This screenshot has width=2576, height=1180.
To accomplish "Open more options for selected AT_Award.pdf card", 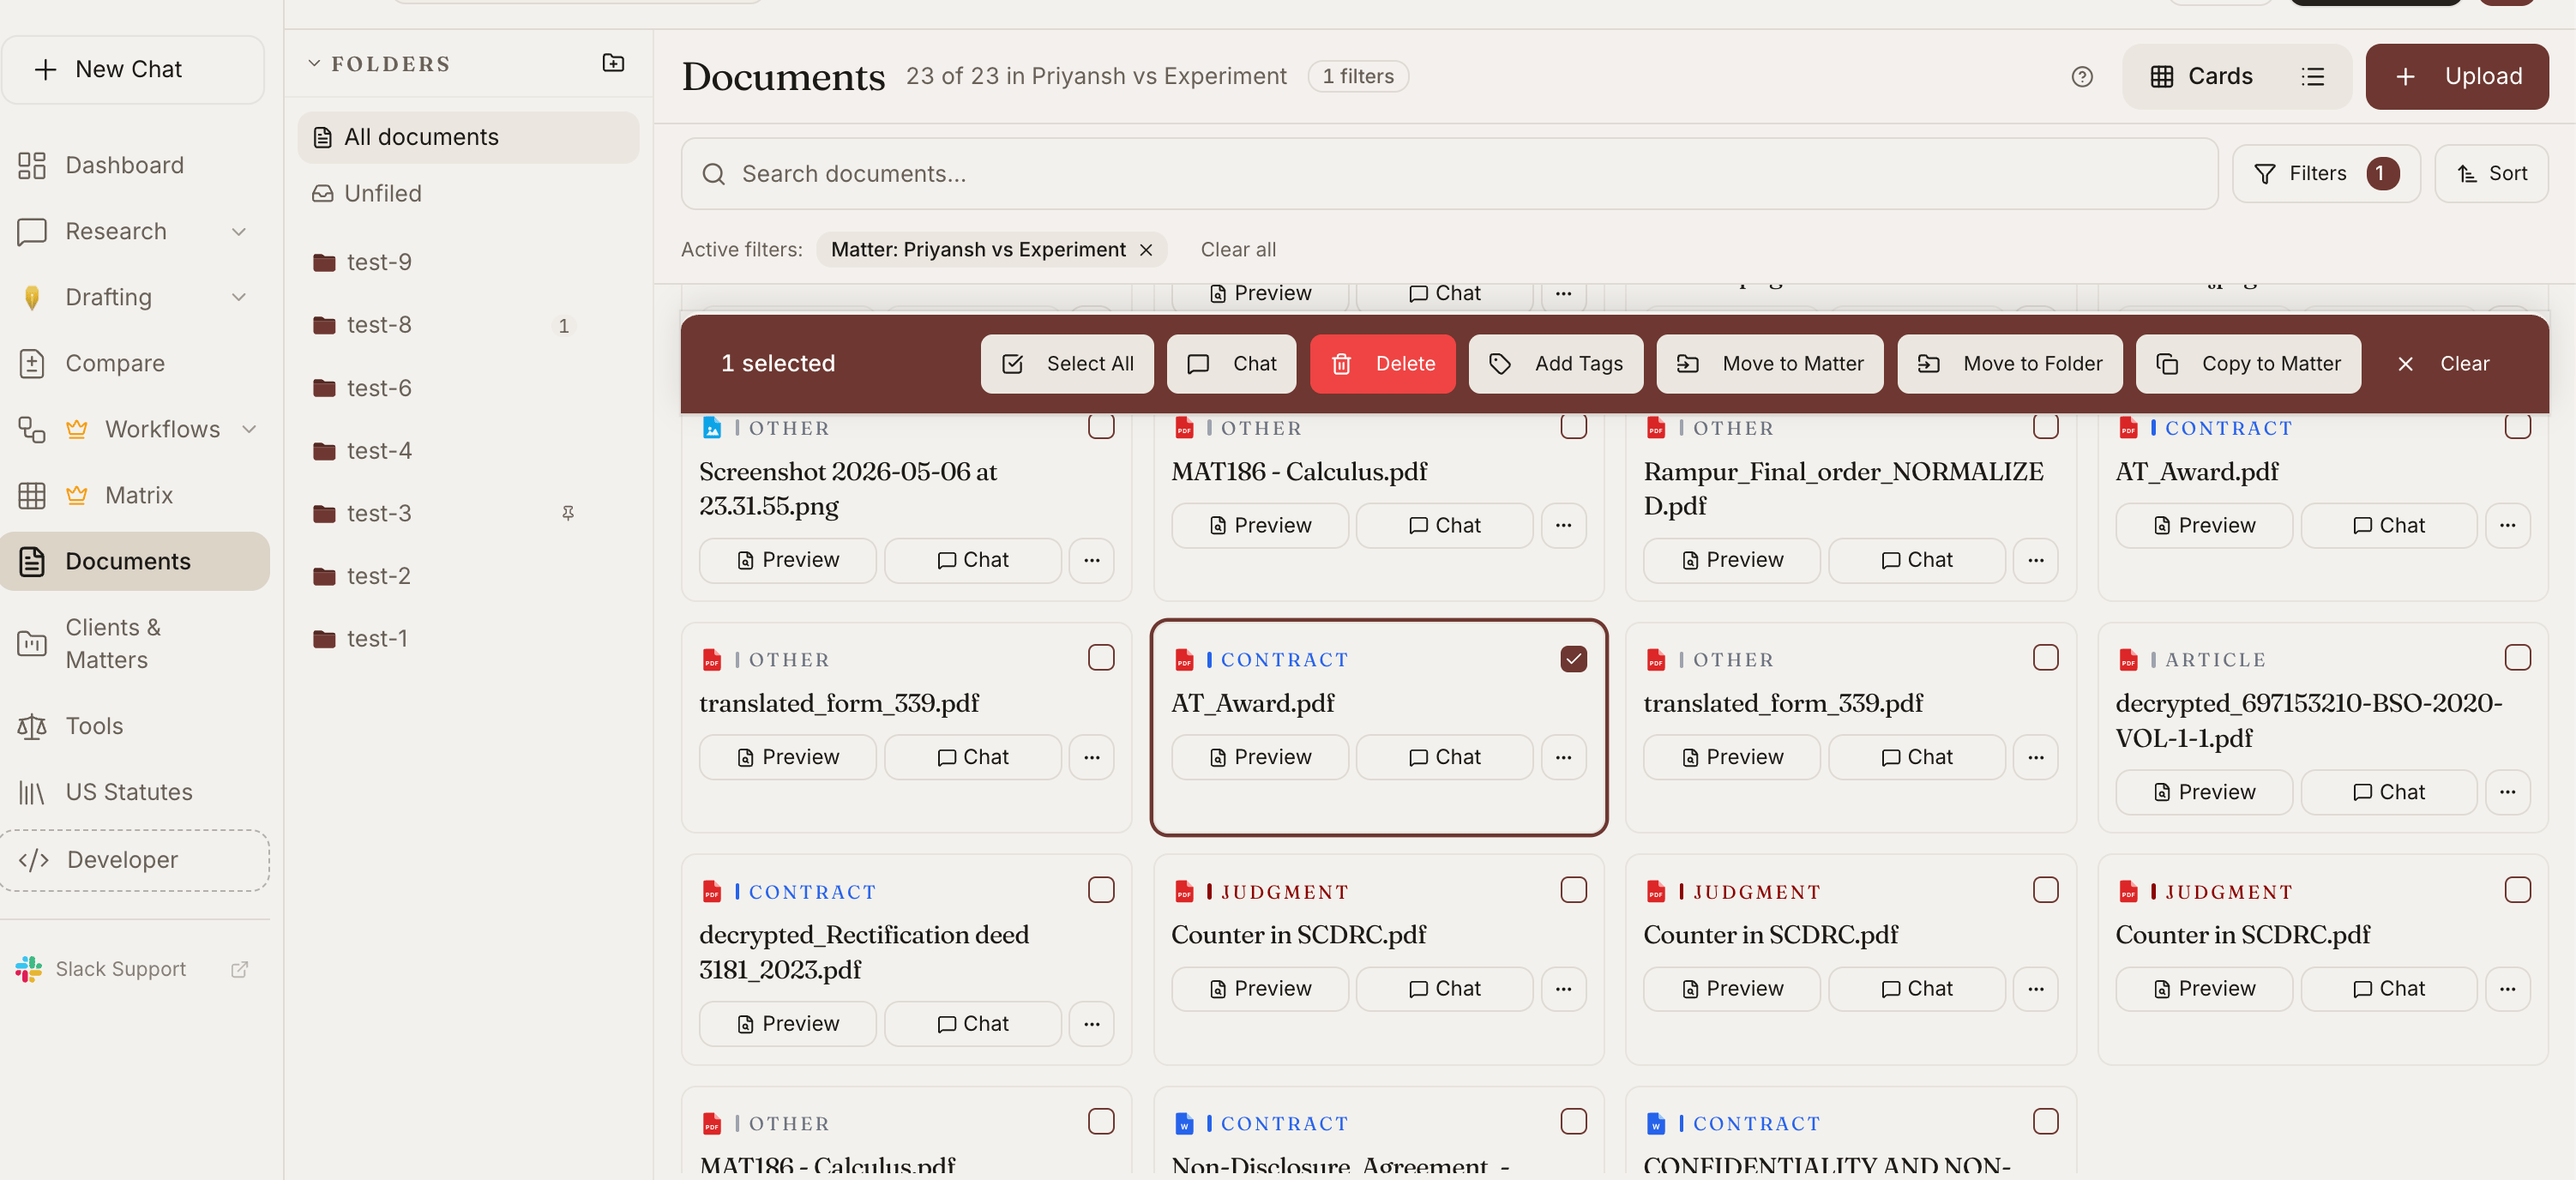I will coord(1563,757).
